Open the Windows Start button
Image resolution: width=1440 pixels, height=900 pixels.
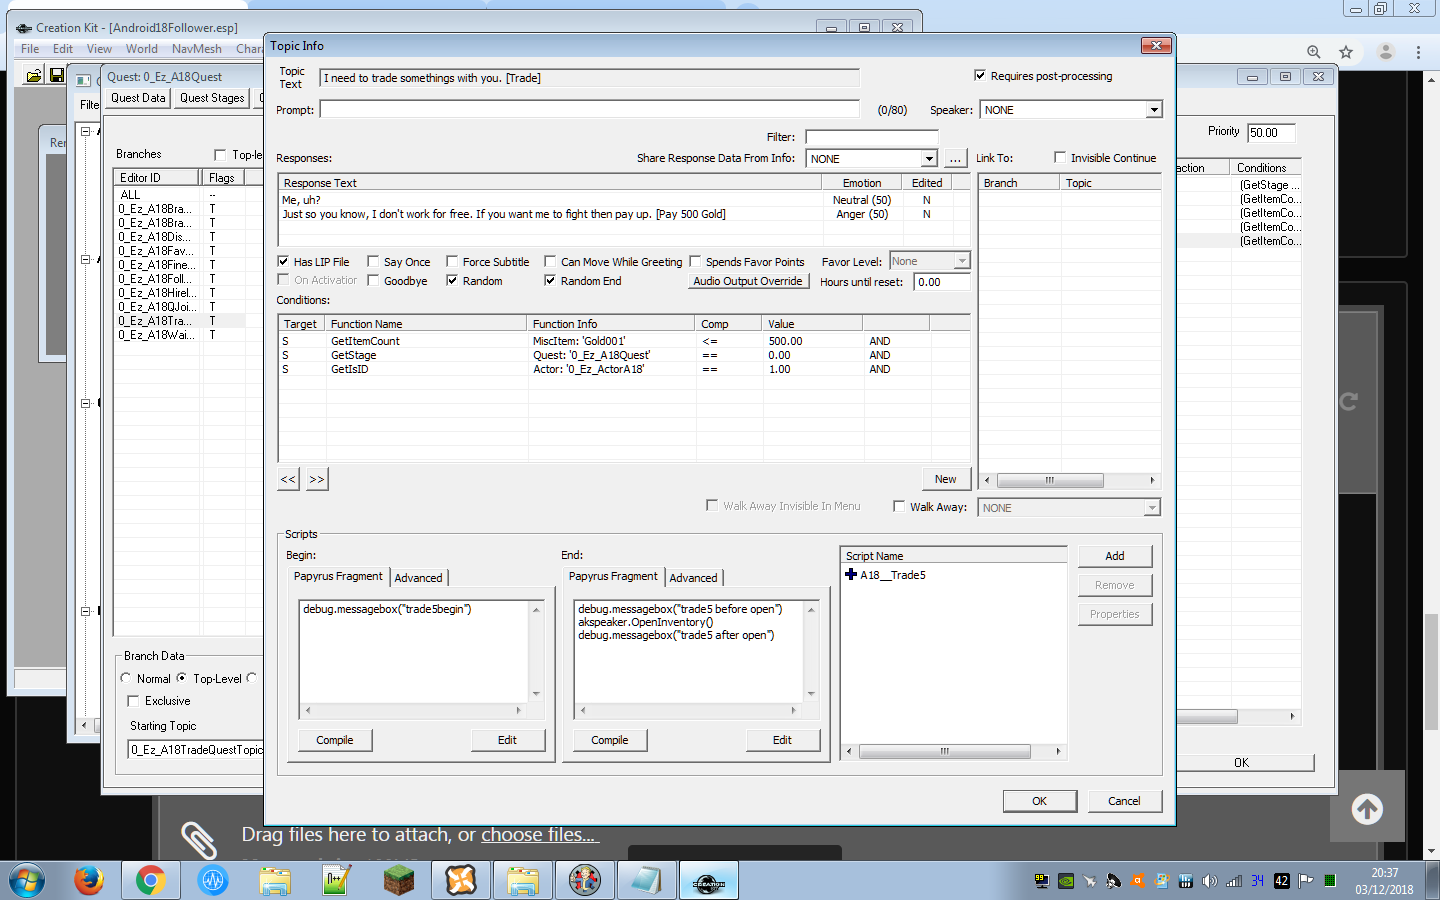27,881
